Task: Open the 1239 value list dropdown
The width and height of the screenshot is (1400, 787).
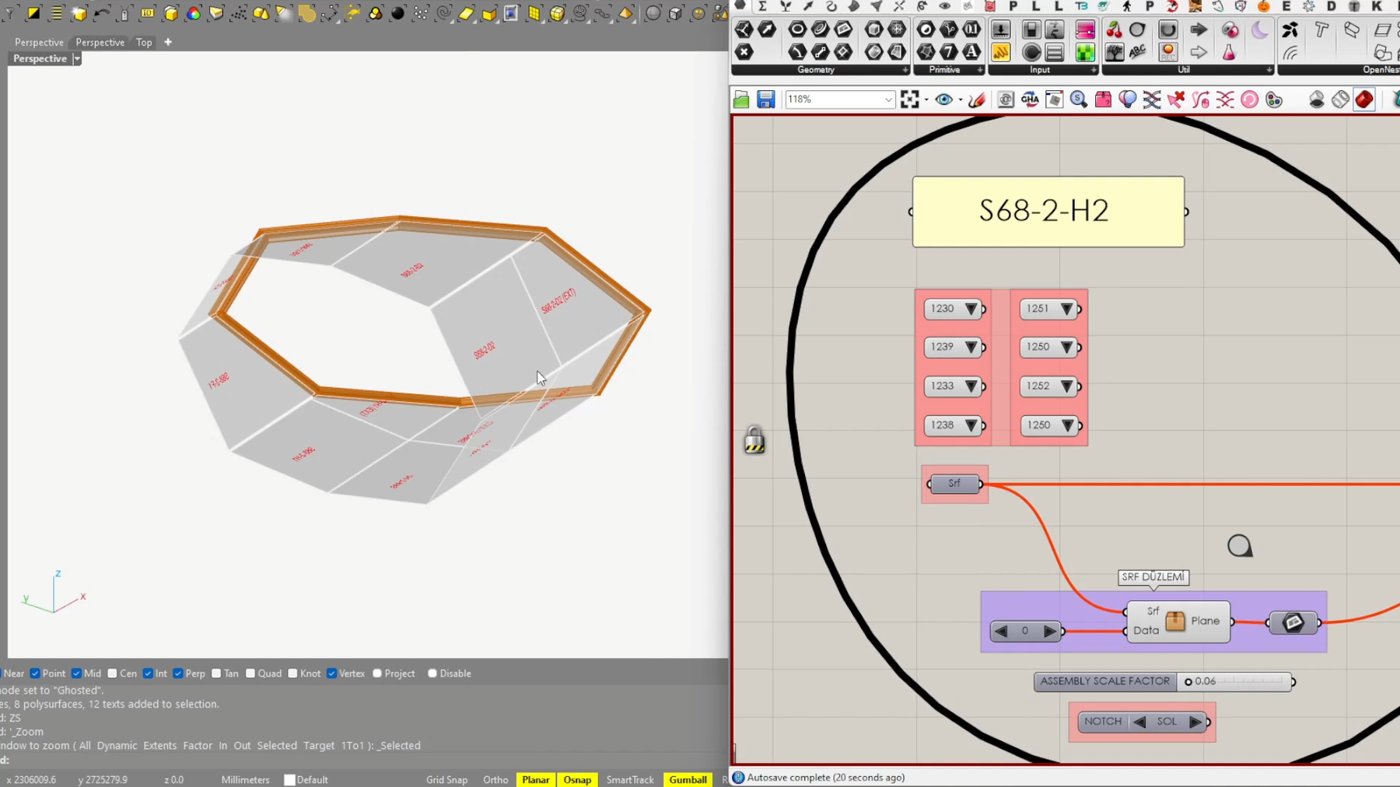Action: 970,347
